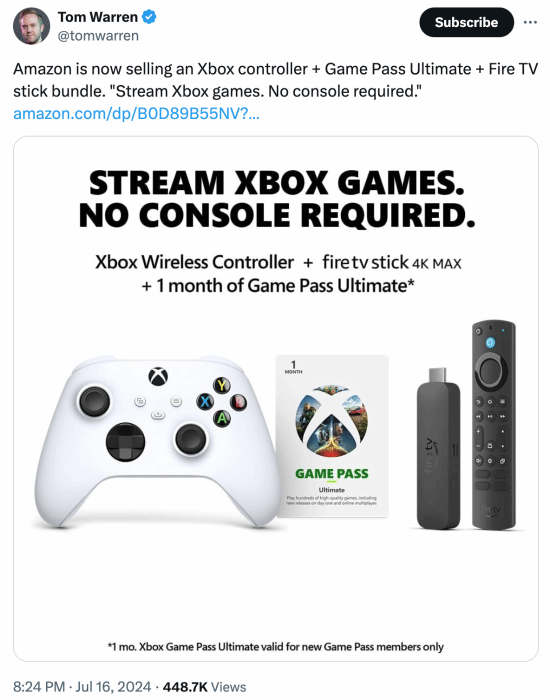
Task: Click the blue verified badge
Action: (x=149, y=17)
